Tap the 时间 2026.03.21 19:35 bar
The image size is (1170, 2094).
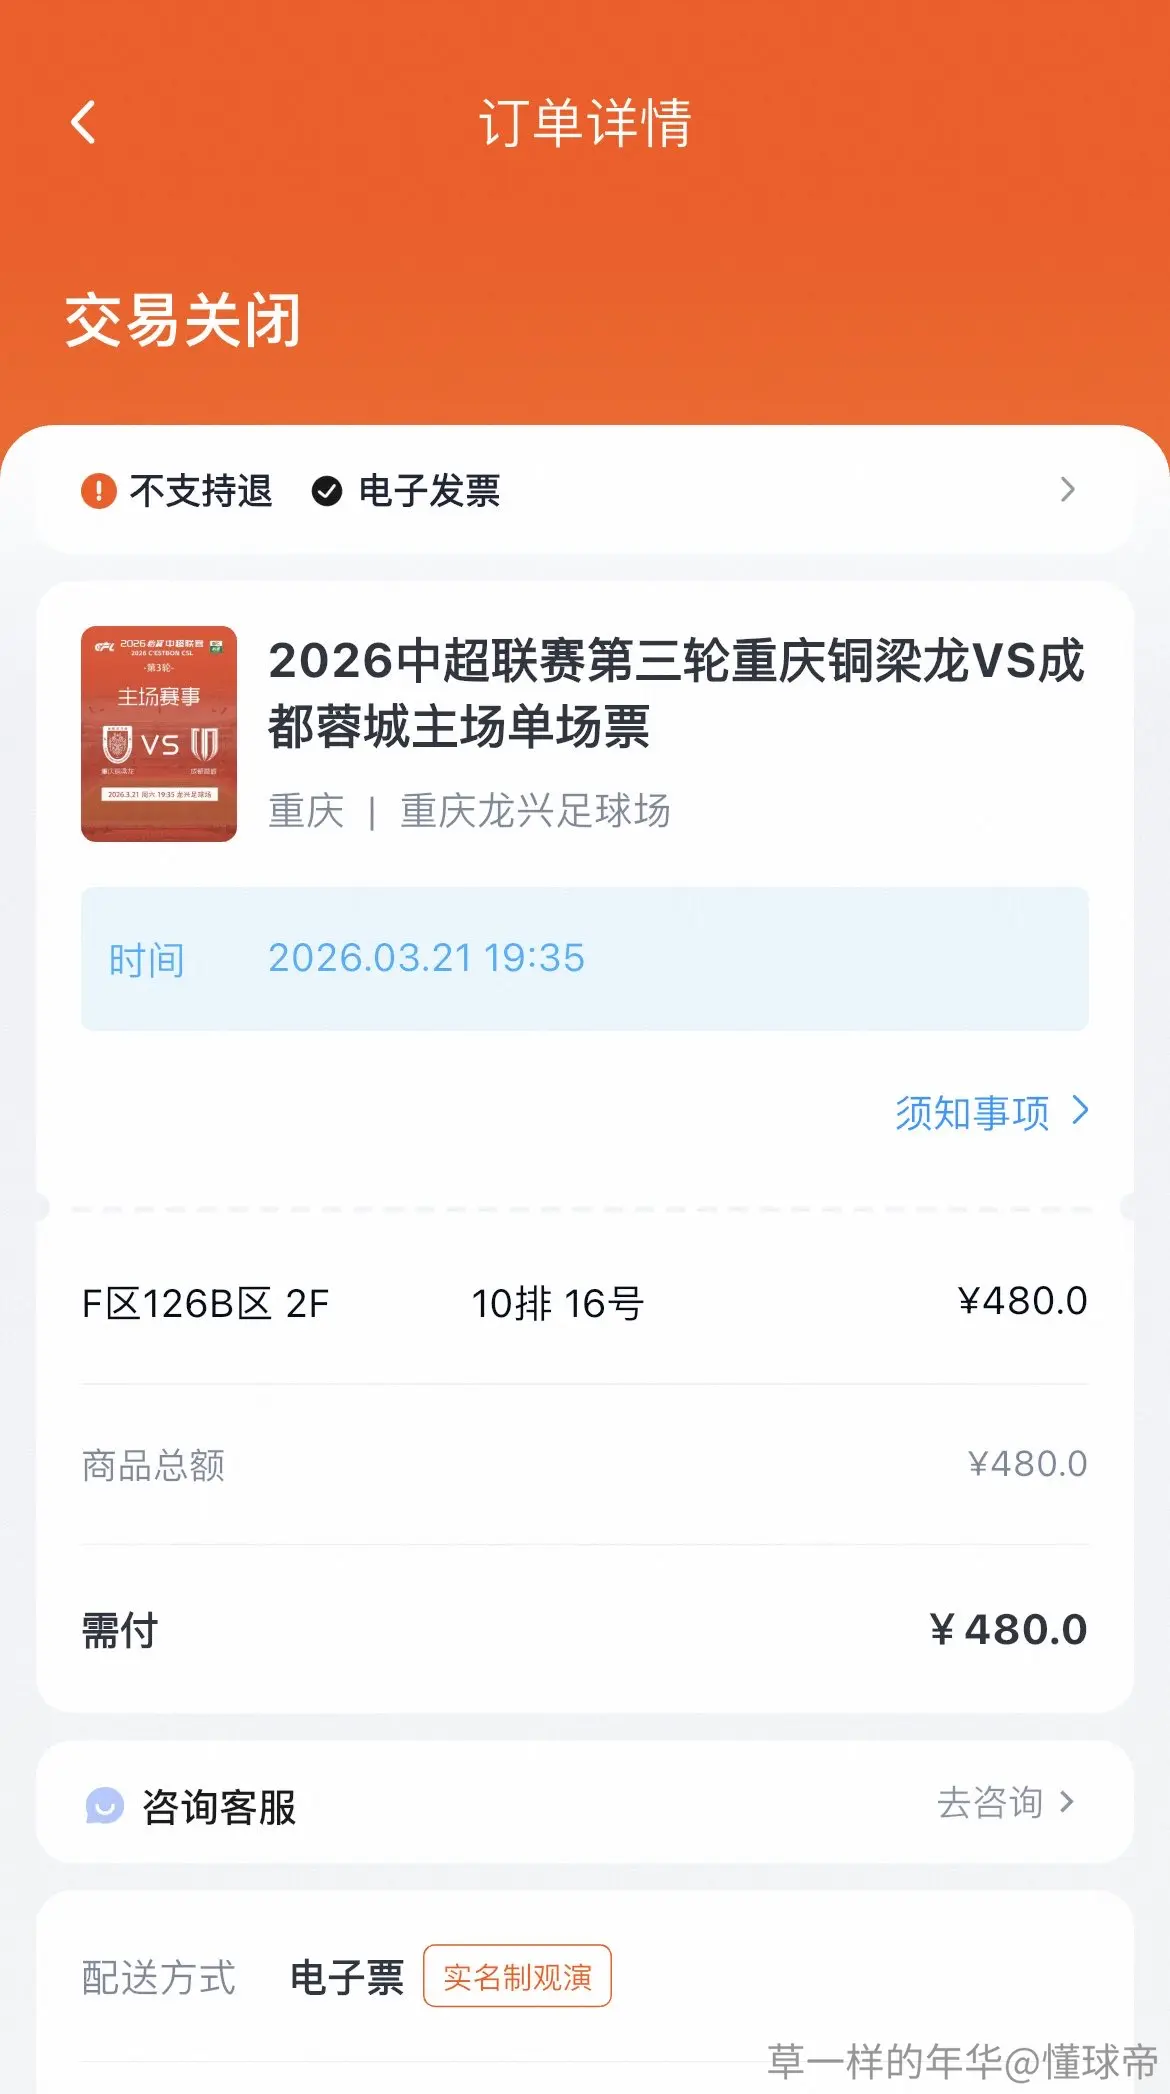tap(585, 959)
